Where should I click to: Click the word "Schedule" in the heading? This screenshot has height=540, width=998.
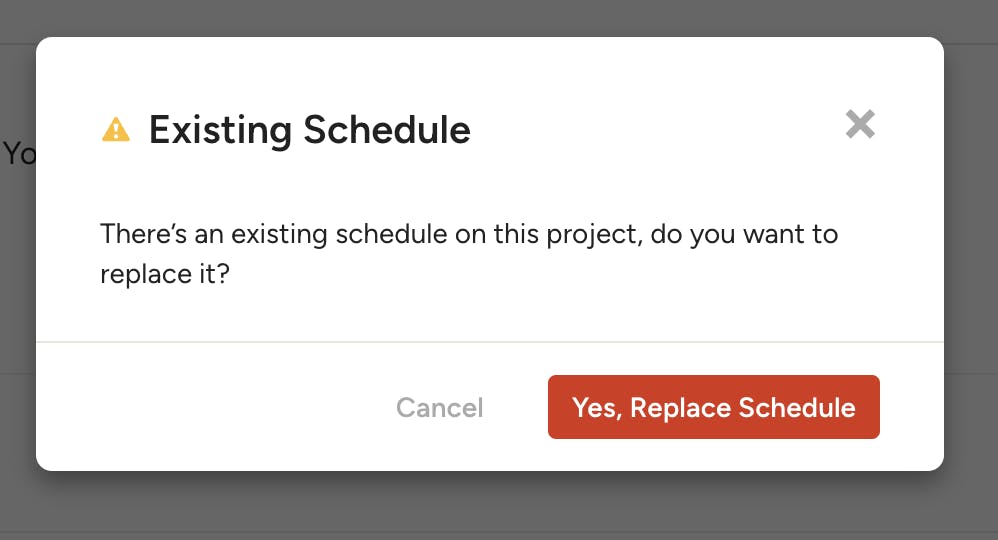tap(387, 130)
